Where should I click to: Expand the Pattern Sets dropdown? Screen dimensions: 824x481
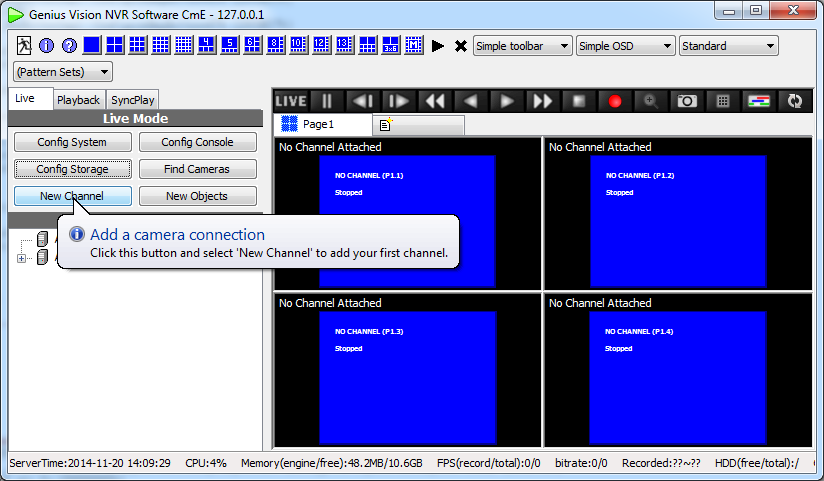point(63,72)
